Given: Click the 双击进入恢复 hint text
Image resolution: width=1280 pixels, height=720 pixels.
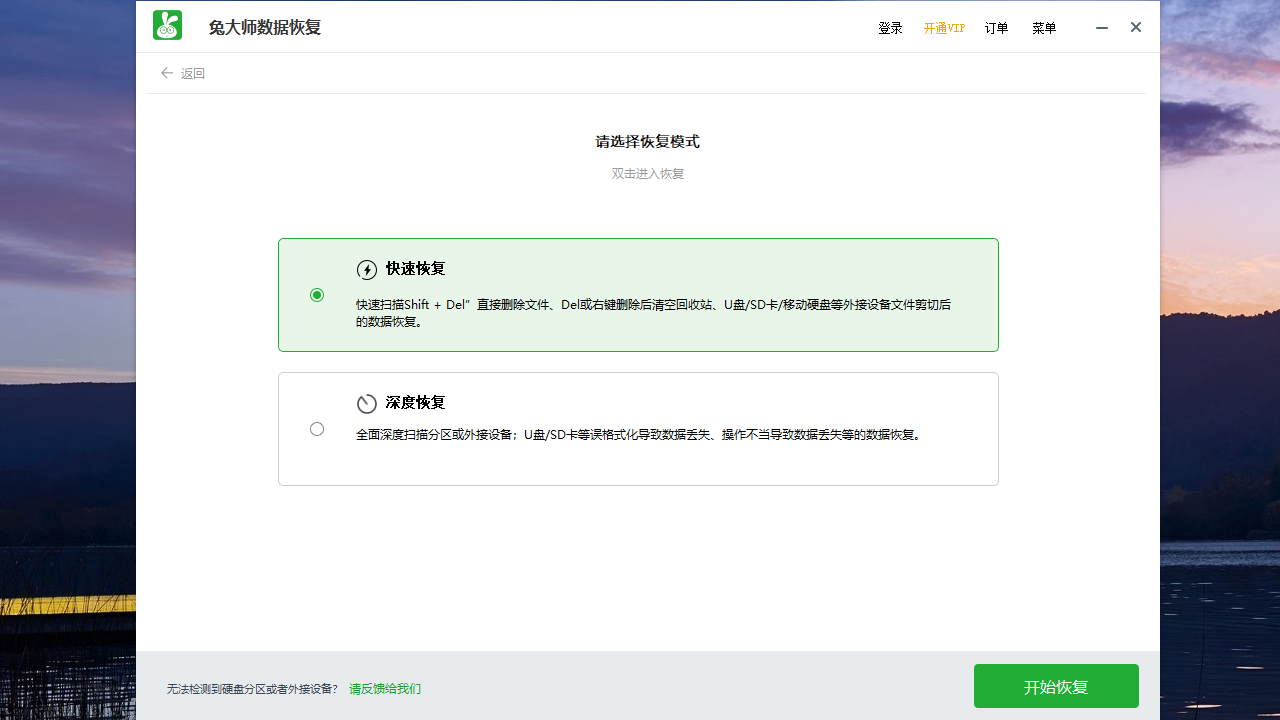Looking at the screenshot, I should [646, 173].
